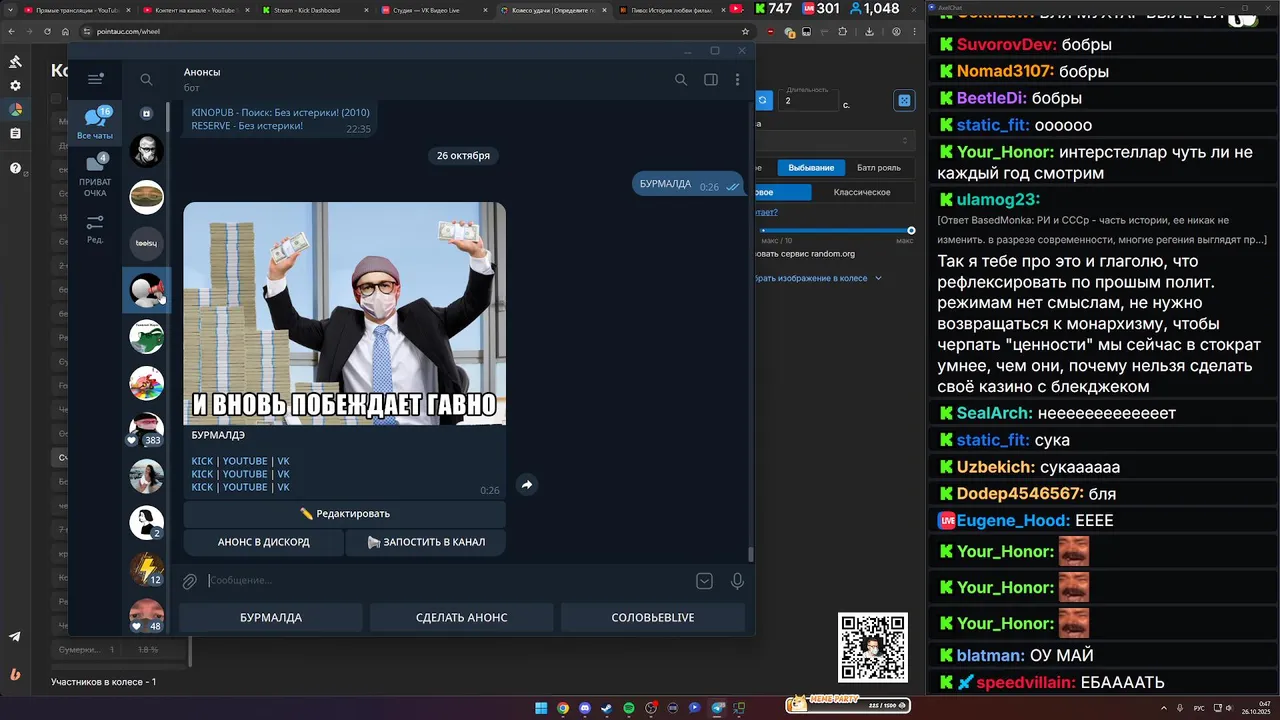Search within the Анонсы chat
The image size is (1280, 720).
[x=681, y=80]
